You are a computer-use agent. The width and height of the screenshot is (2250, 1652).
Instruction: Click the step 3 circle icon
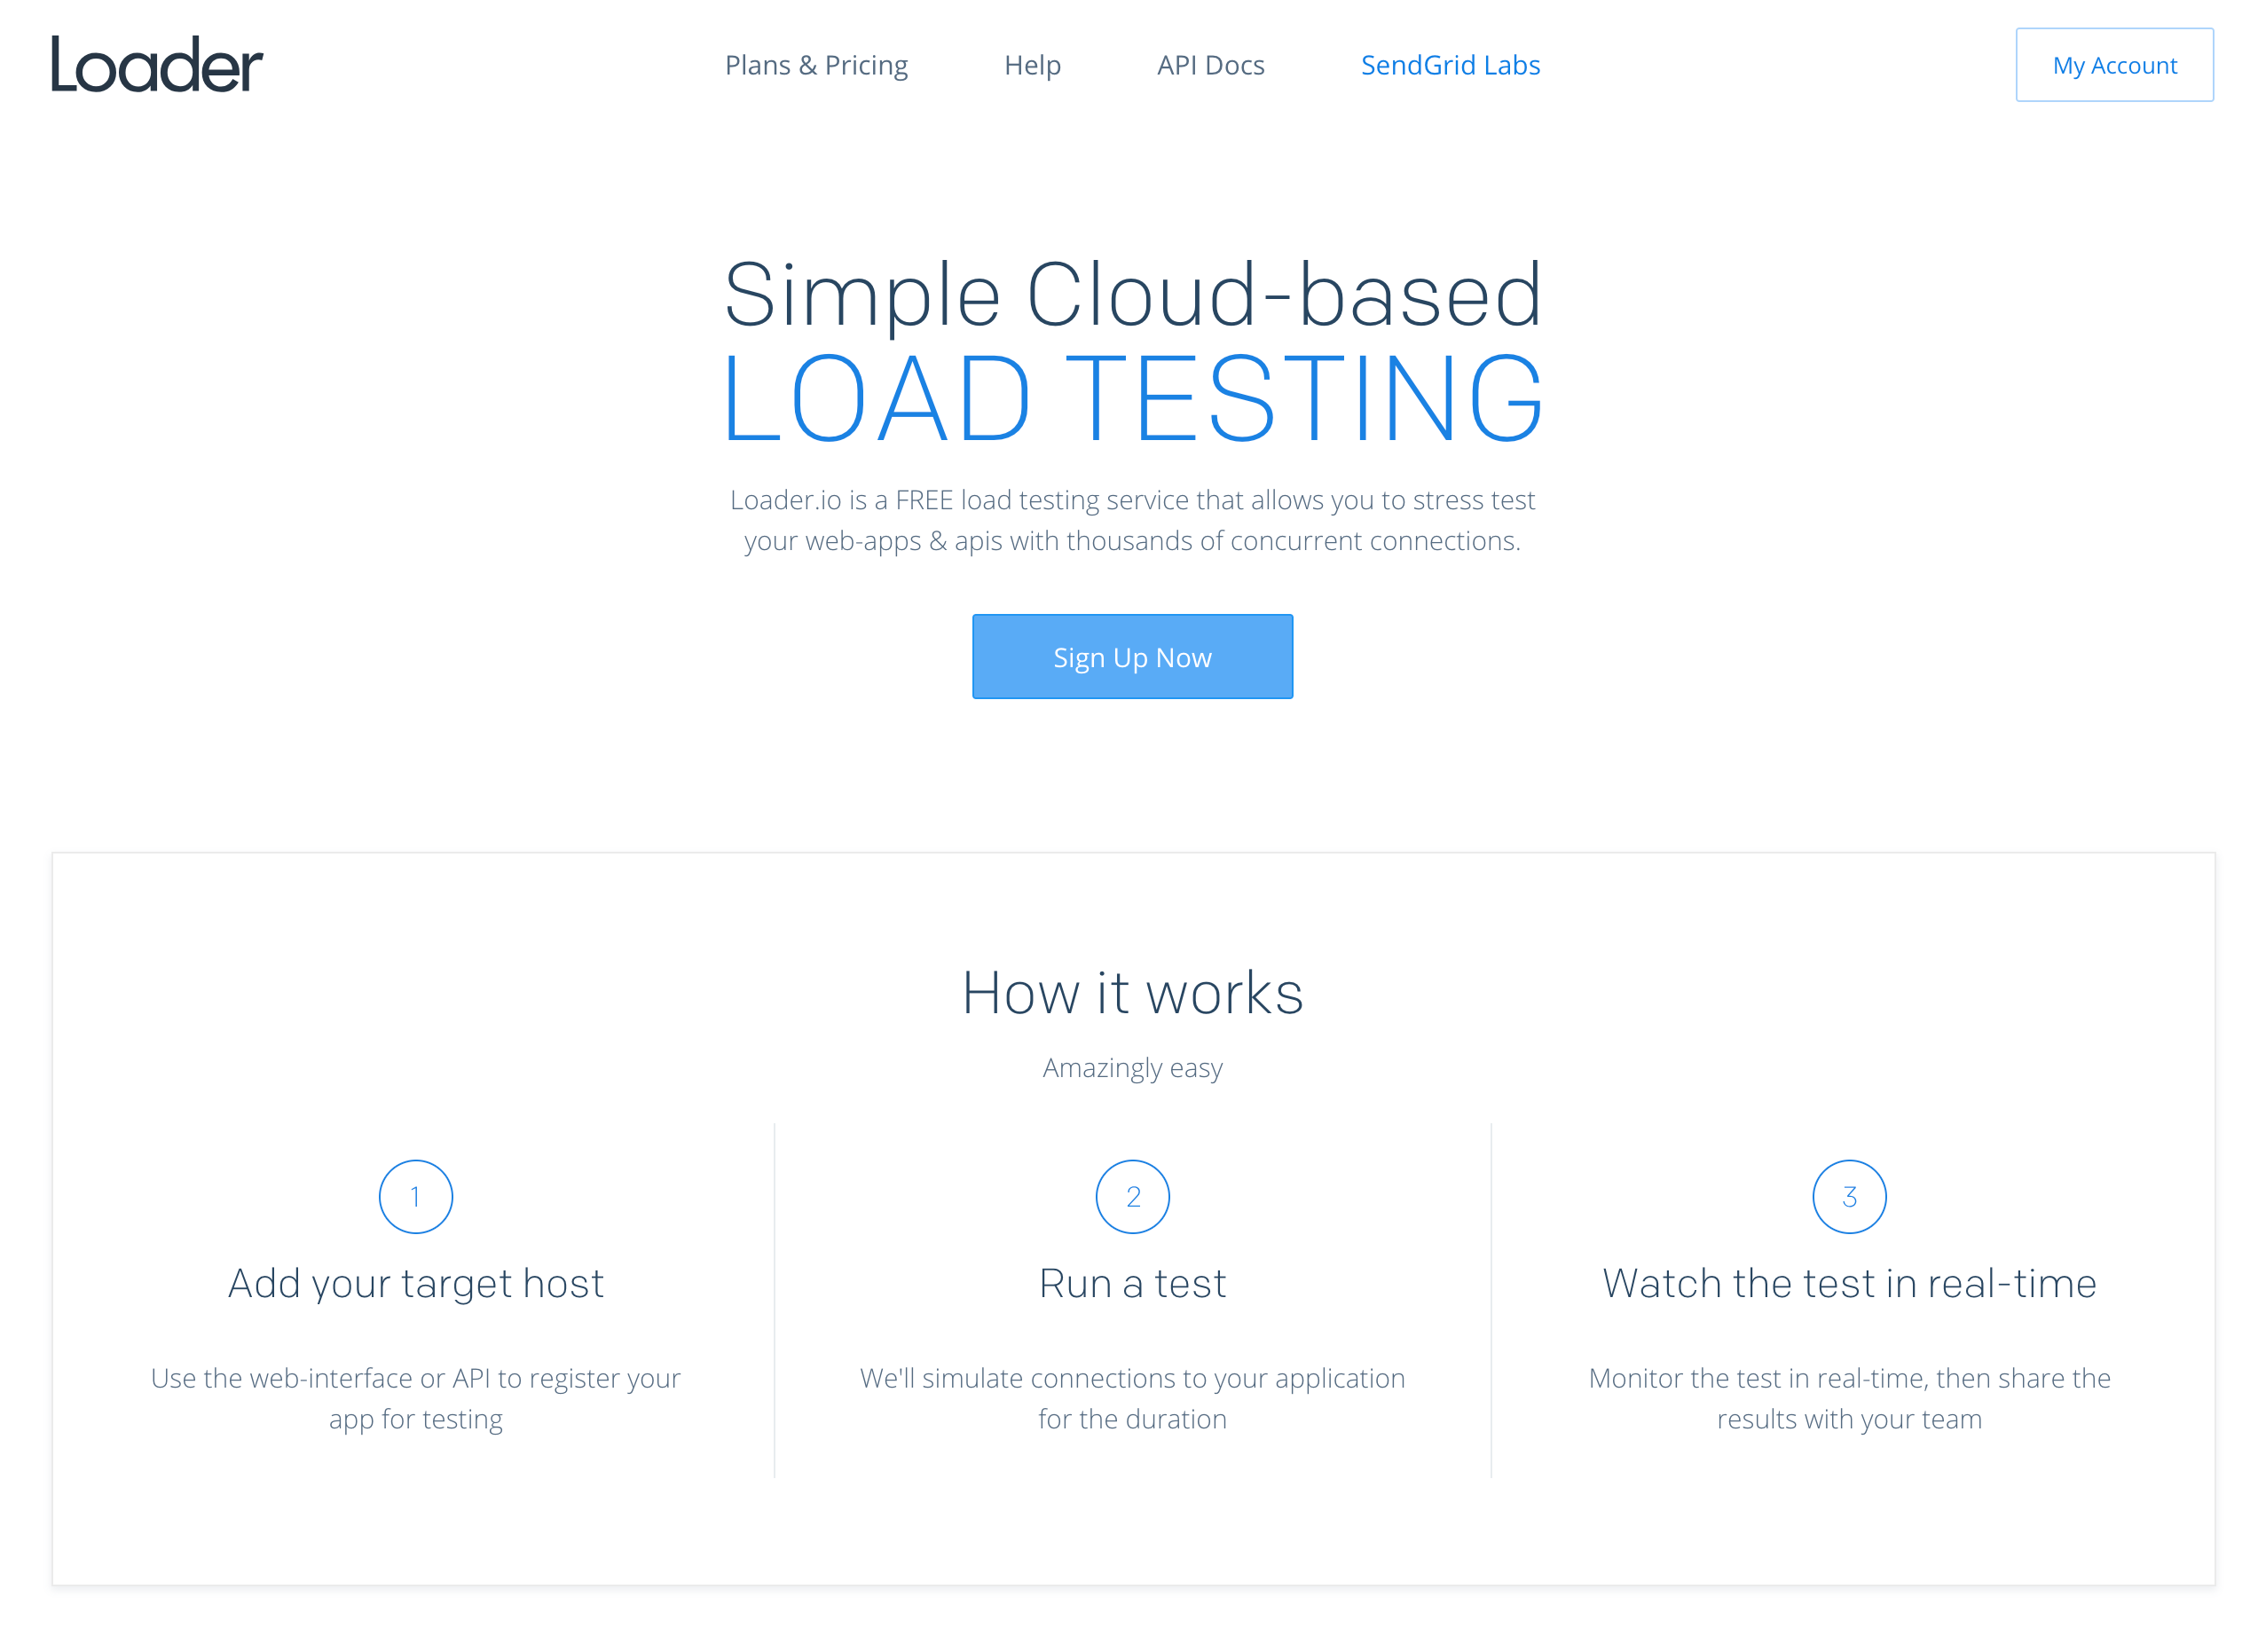click(1846, 1196)
